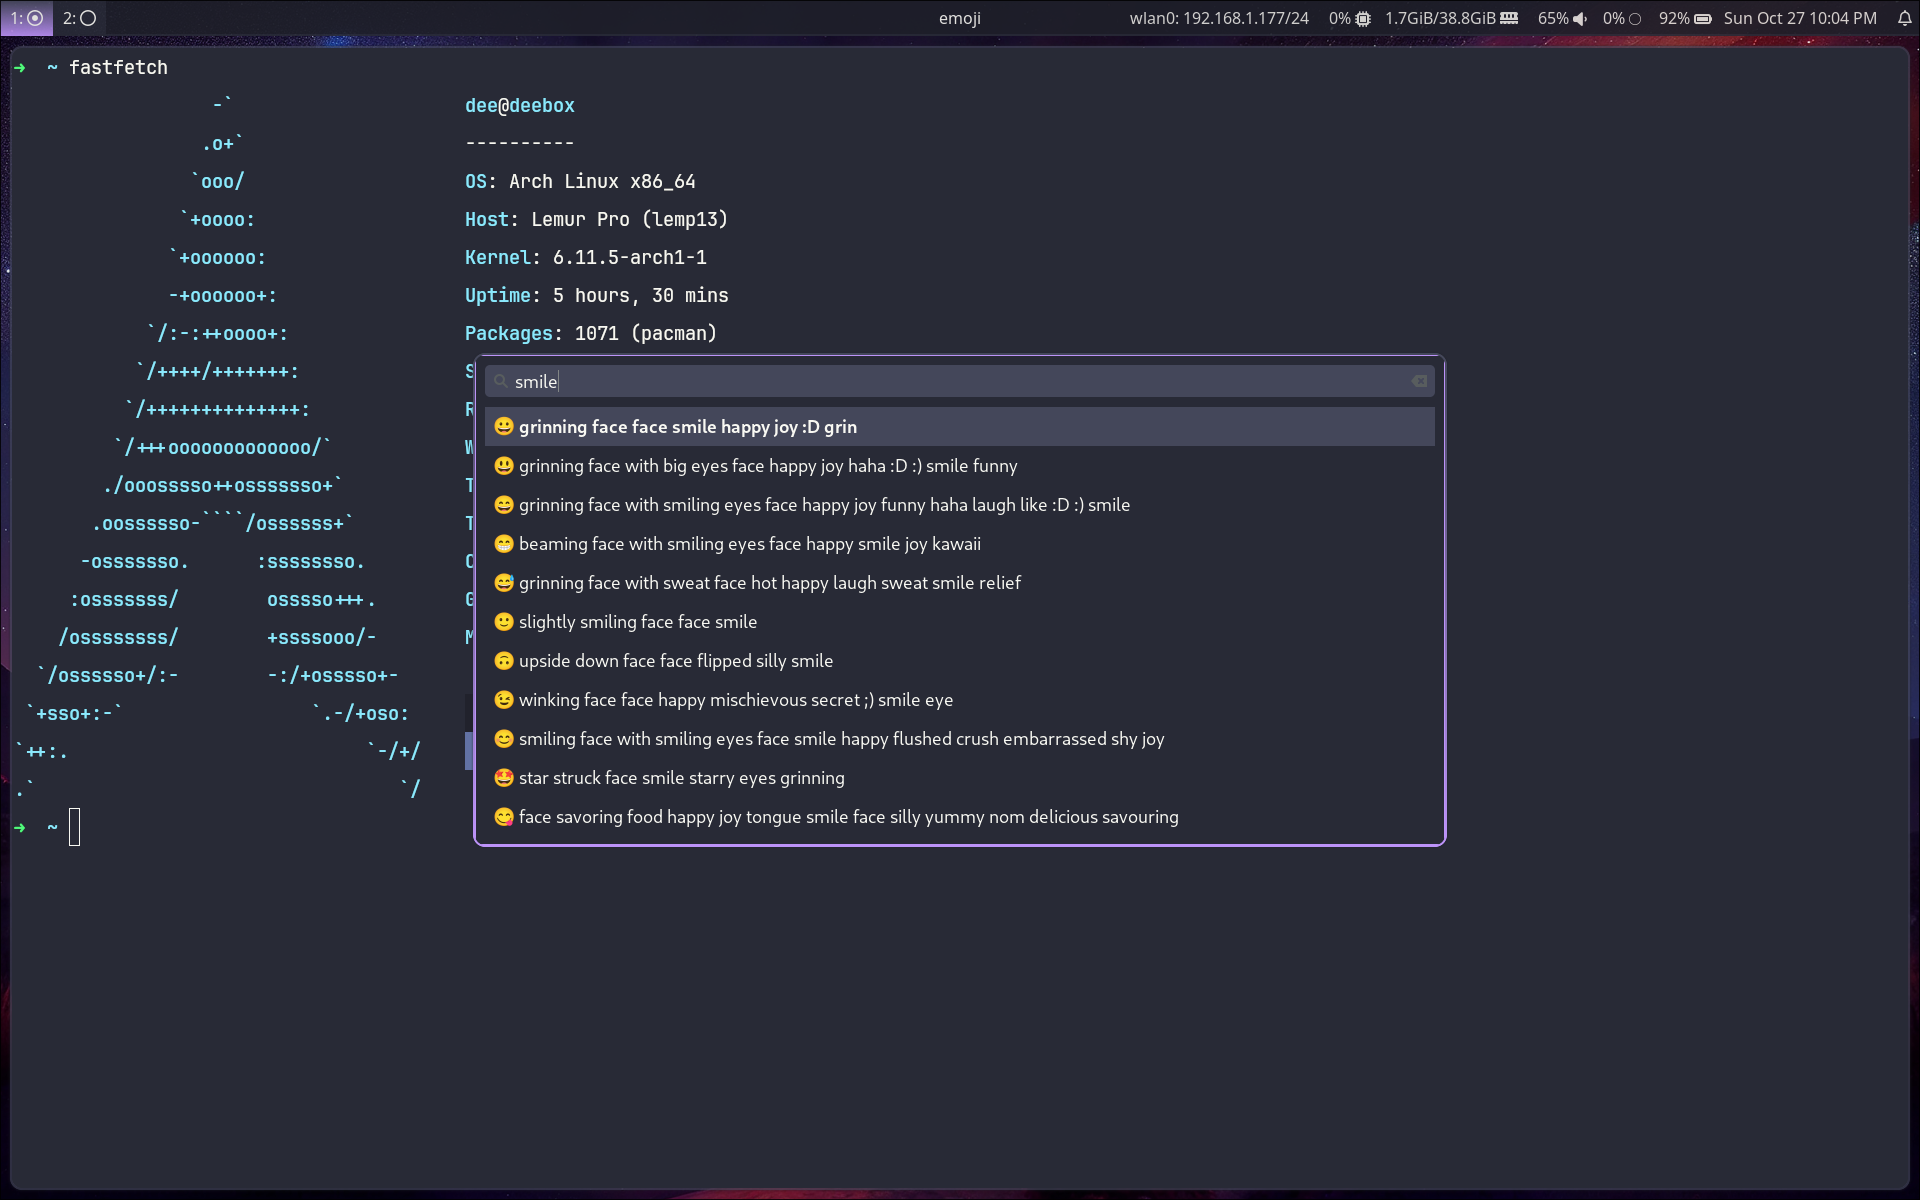Click the upside down face emoji icon
Image resolution: width=1920 pixels, height=1200 pixels.
[504, 661]
